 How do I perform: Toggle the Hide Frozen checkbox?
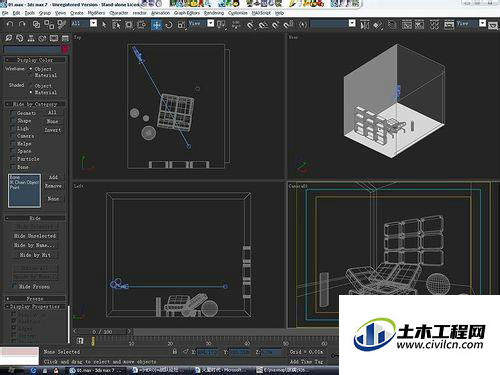[14, 286]
